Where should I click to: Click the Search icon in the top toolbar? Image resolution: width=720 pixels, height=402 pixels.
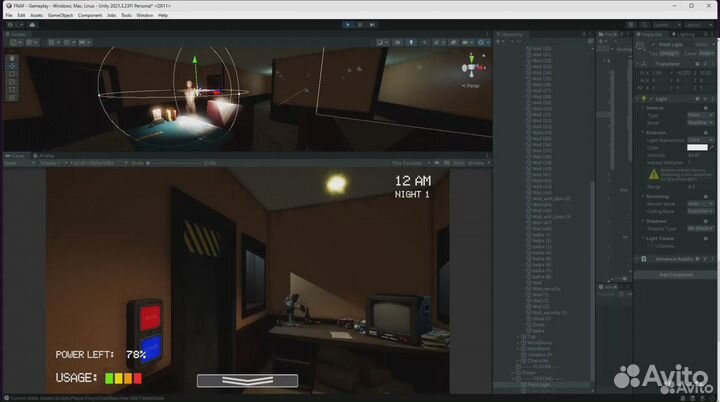click(x=645, y=25)
